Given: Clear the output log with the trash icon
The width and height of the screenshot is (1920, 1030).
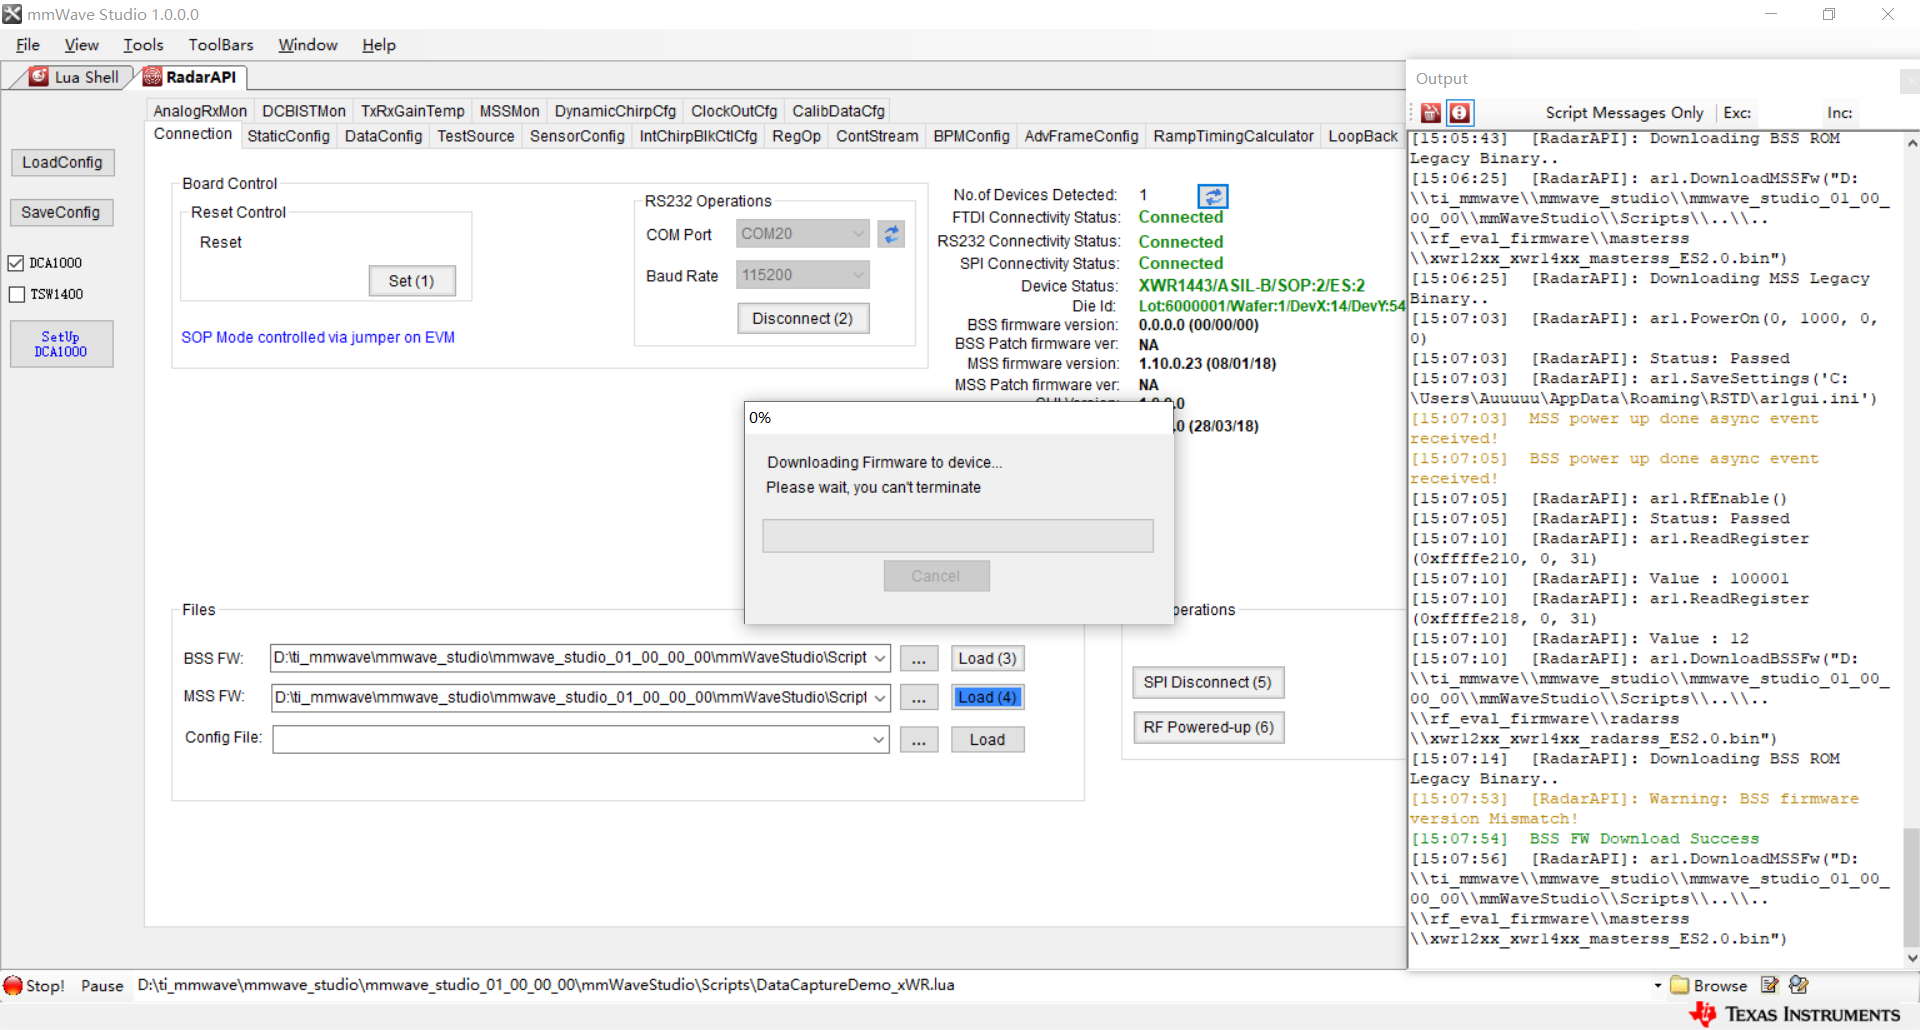Looking at the screenshot, I should pyautogui.click(x=1431, y=113).
